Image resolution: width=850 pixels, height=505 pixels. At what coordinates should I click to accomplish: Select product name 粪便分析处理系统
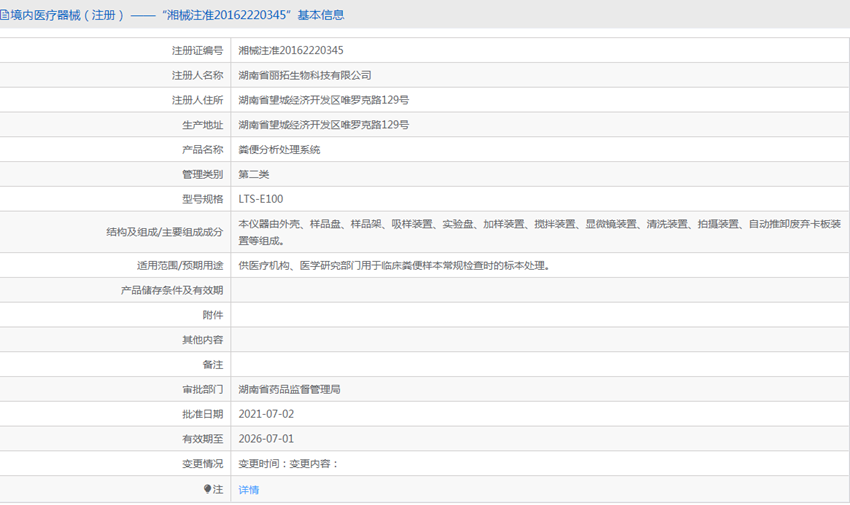(x=279, y=150)
